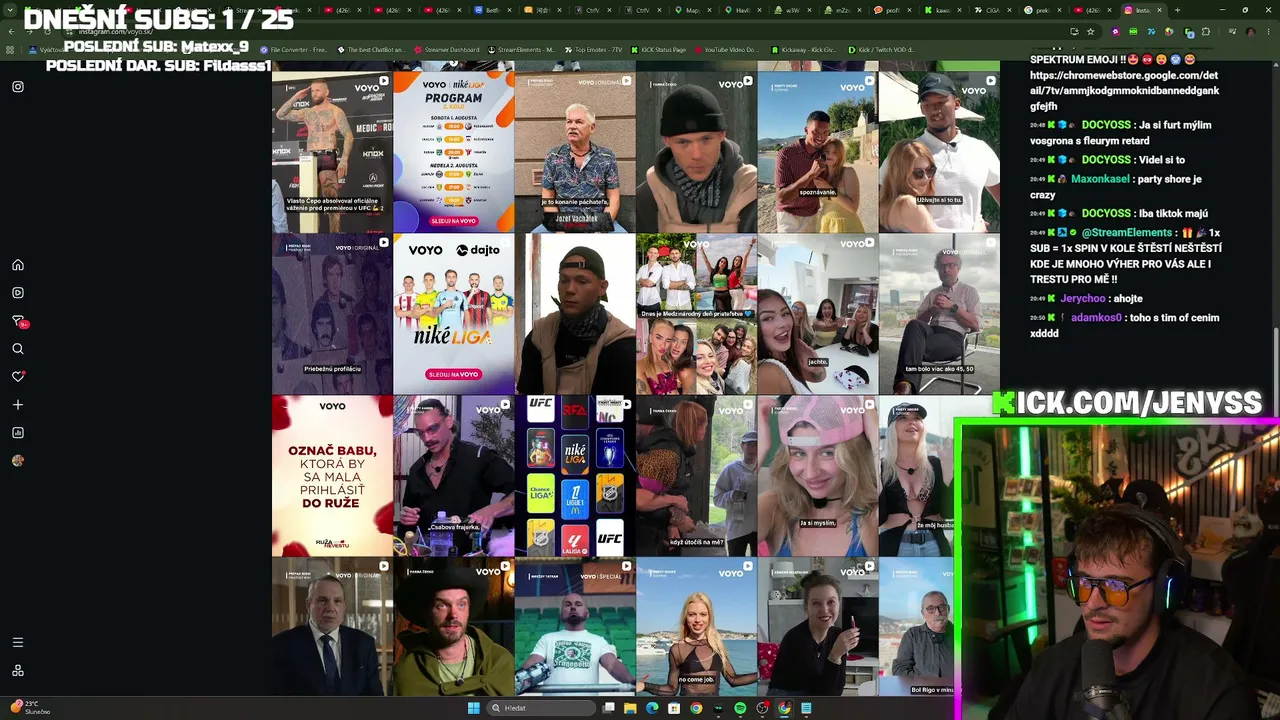Click username Maxonkasel in chat
This screenshot has width=1280, height=720.
coord(1100,179)
